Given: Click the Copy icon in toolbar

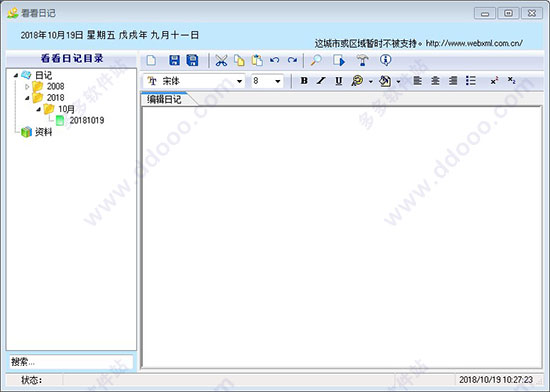Looking at the screenshot, I should (x=239, y=61).
